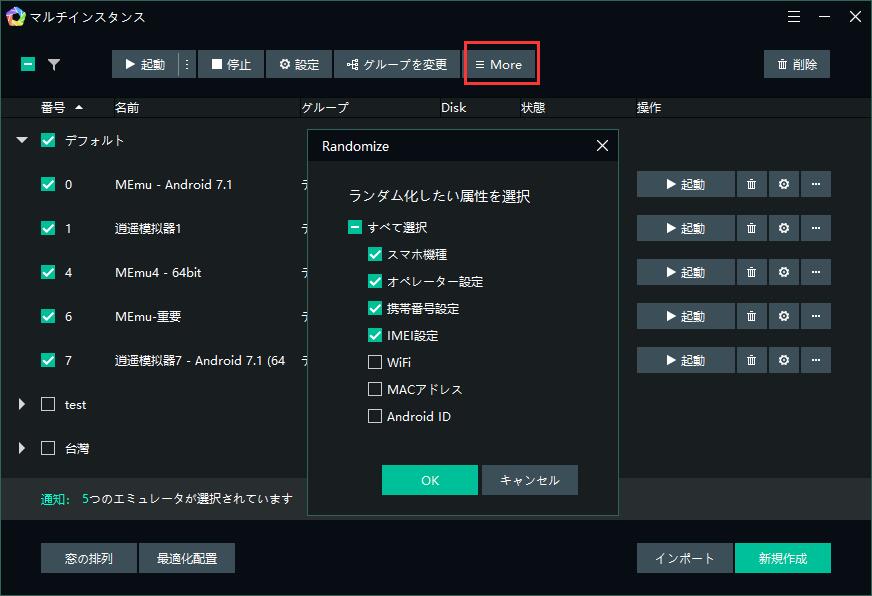Click the multi-select toggle icon top left
Image resolution: width=872 pixels, height=596 pixels.
(x=27, y=63)
